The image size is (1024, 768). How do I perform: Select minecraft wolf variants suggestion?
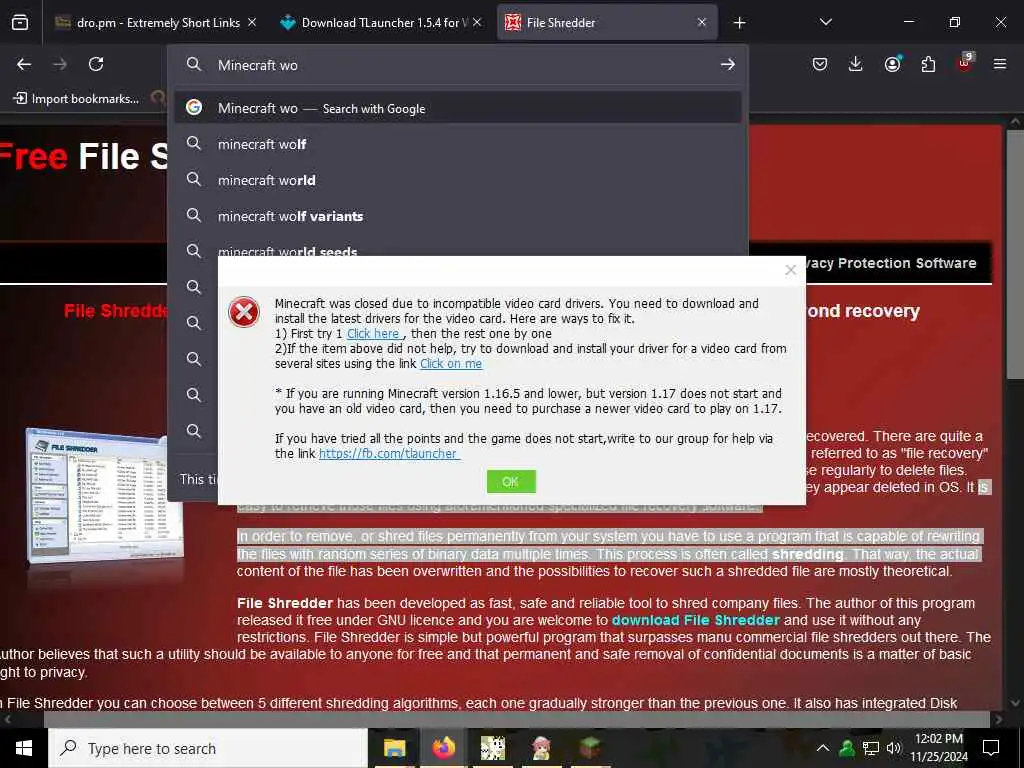(x=458, y=216)
